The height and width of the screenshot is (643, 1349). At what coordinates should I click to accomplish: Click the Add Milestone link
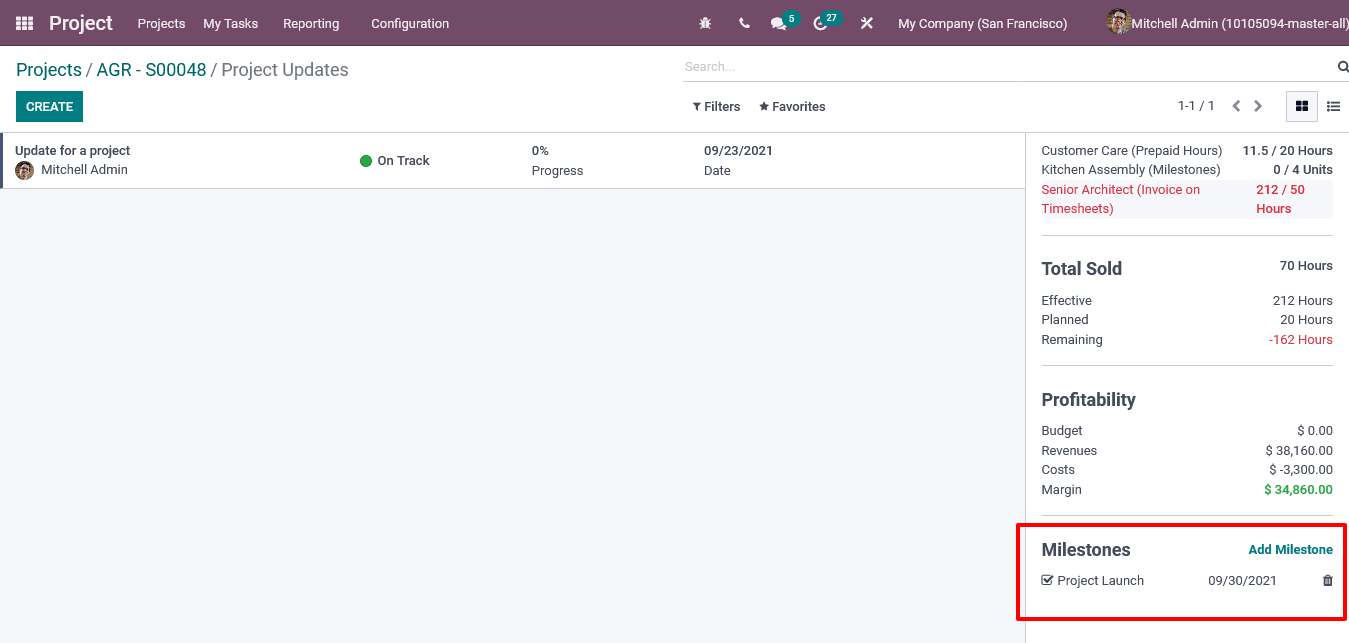[1290, 550]
